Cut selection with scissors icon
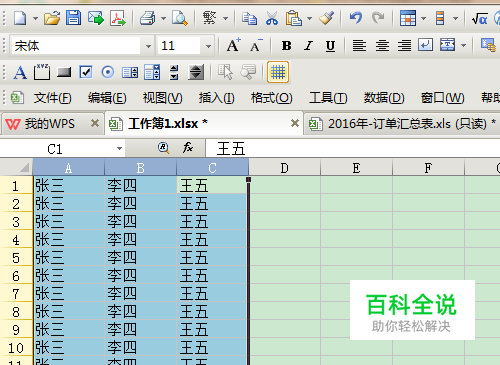Screen dimensions: 500x365 pyautogui.click(x=272, y=18)
